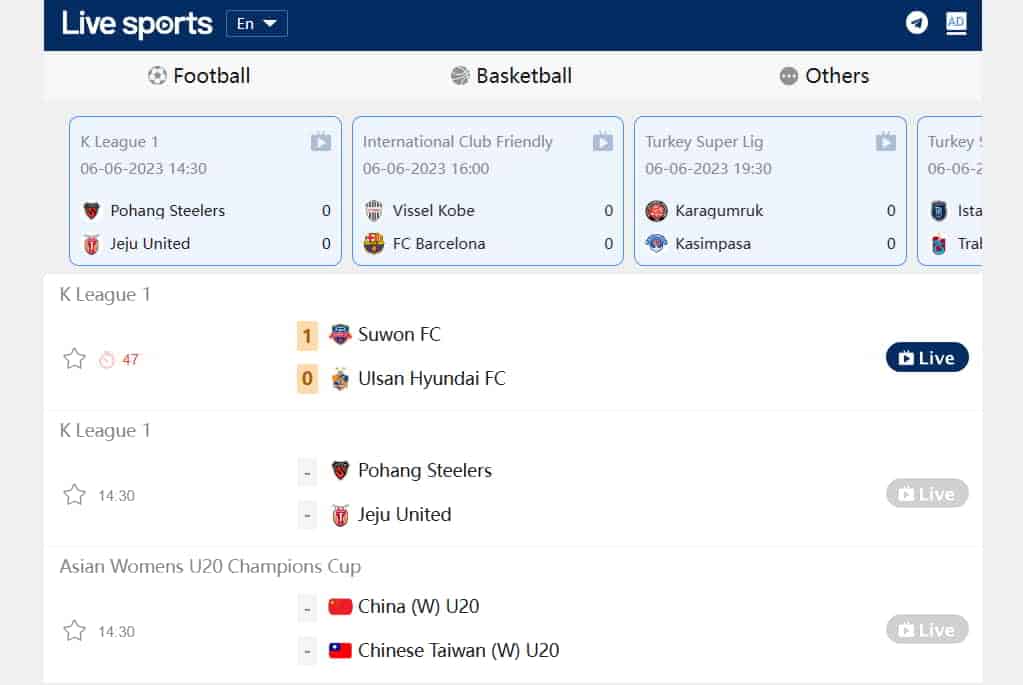Viewport: 1023px width, 685px height.
Task: Click the Live button for China U20 match
Action: (926, 630)
